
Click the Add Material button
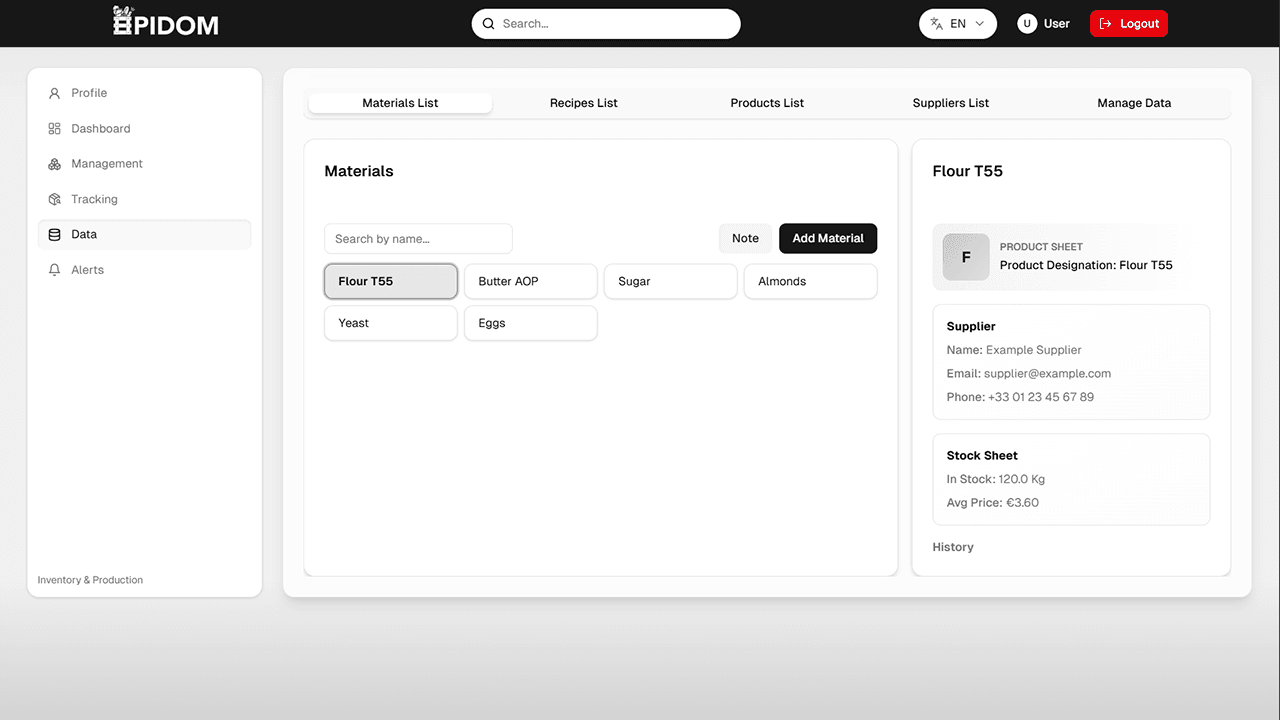click(828, 238)
